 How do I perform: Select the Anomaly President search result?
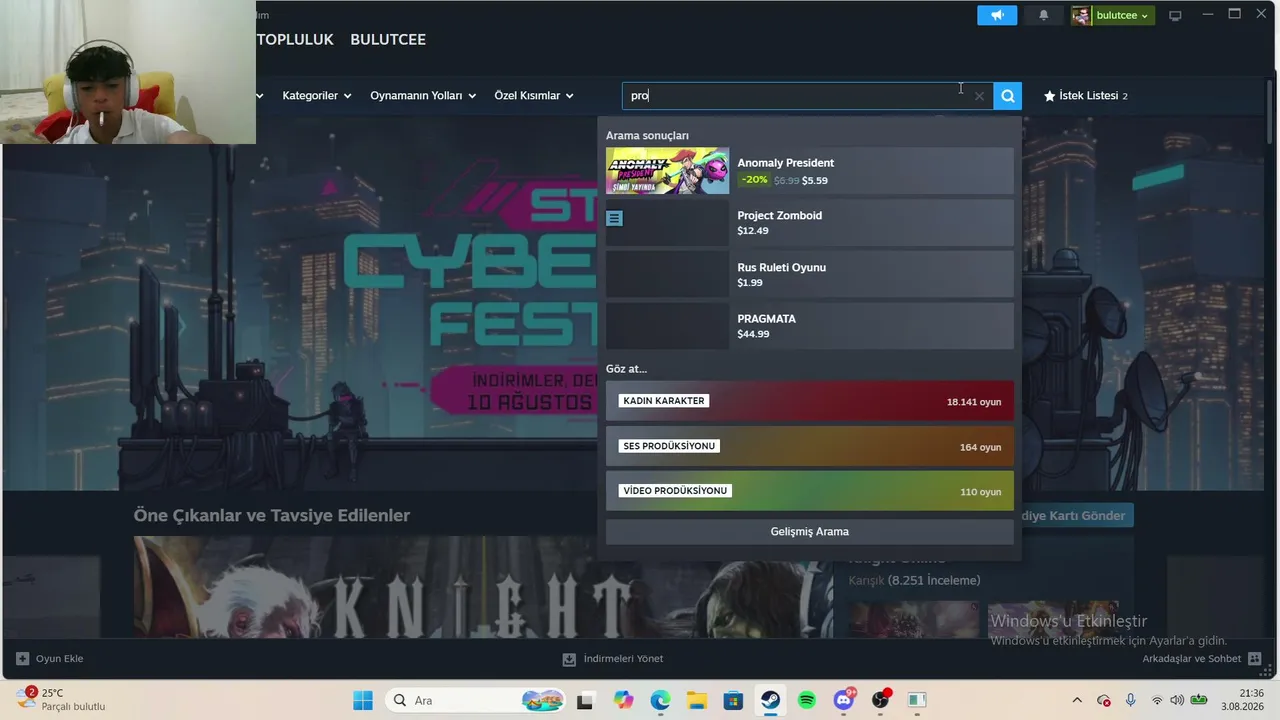(x=809, y=171)
